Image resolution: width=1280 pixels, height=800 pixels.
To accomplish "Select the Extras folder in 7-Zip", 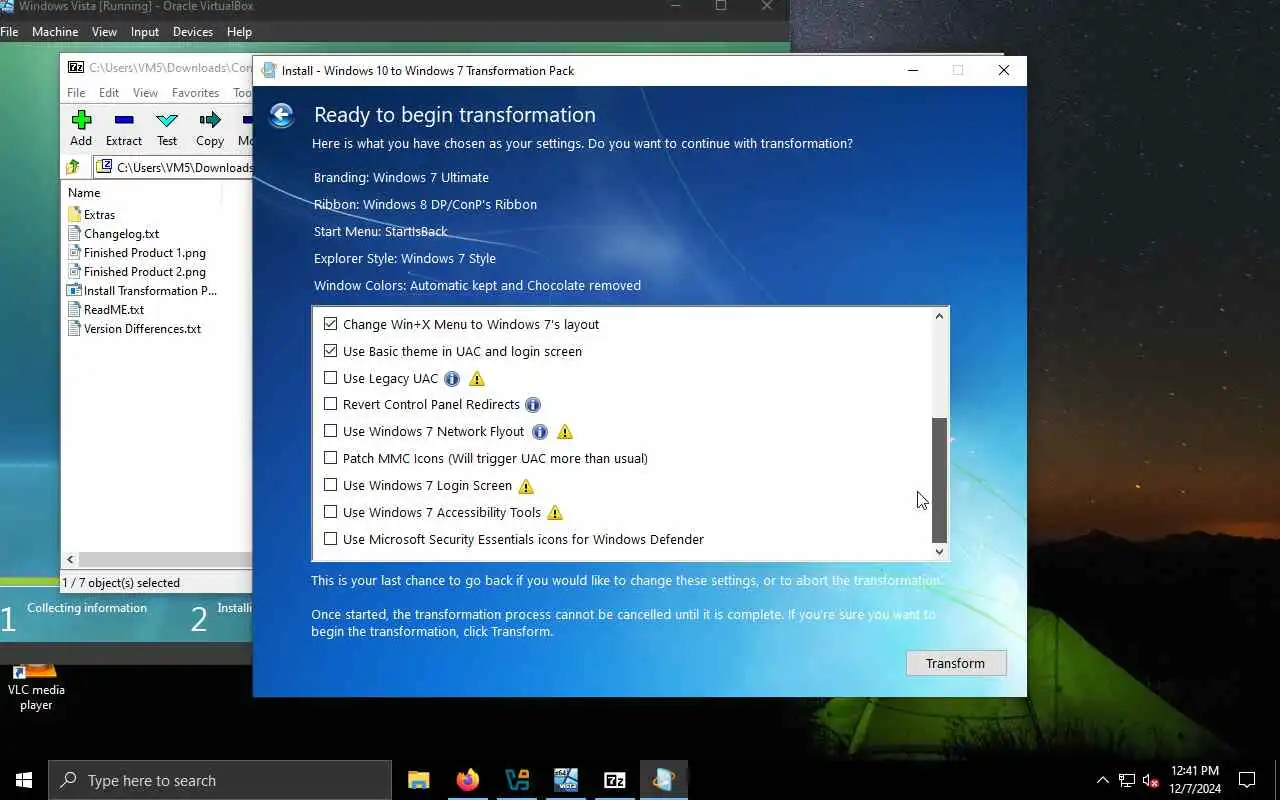I will coord(99,215).
